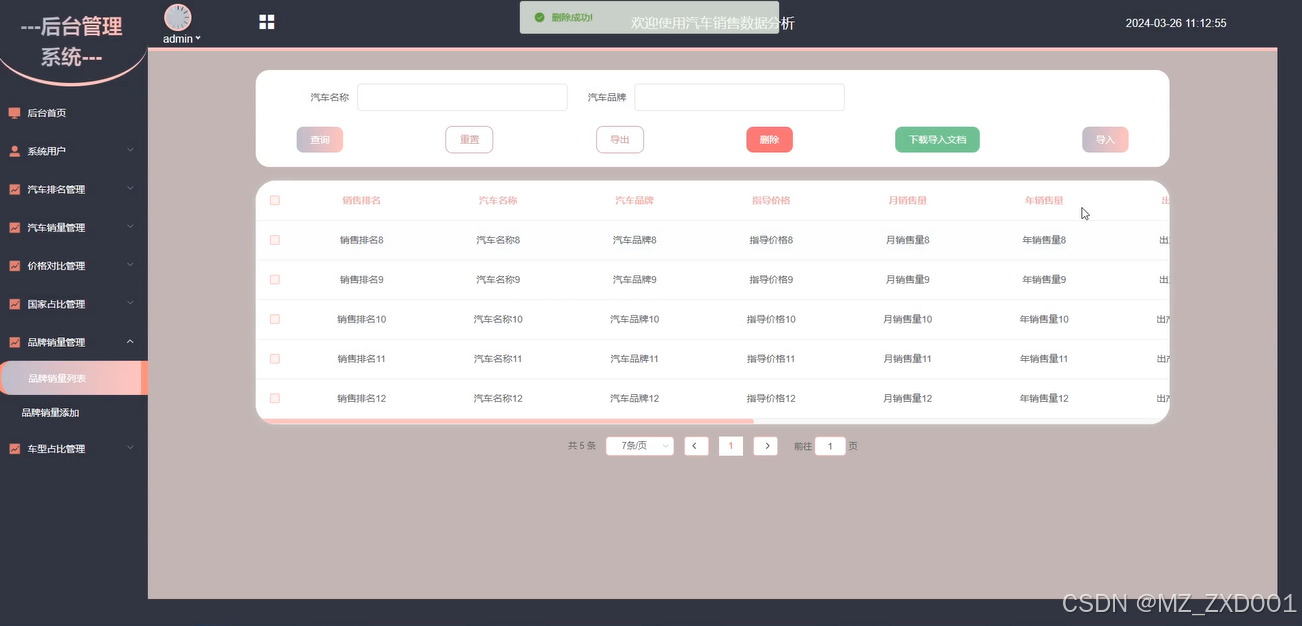Image resolution: width=1302 pixels, height=626 pixels.
Task: Click cell 年销售量8
Action: (1044, 240)
